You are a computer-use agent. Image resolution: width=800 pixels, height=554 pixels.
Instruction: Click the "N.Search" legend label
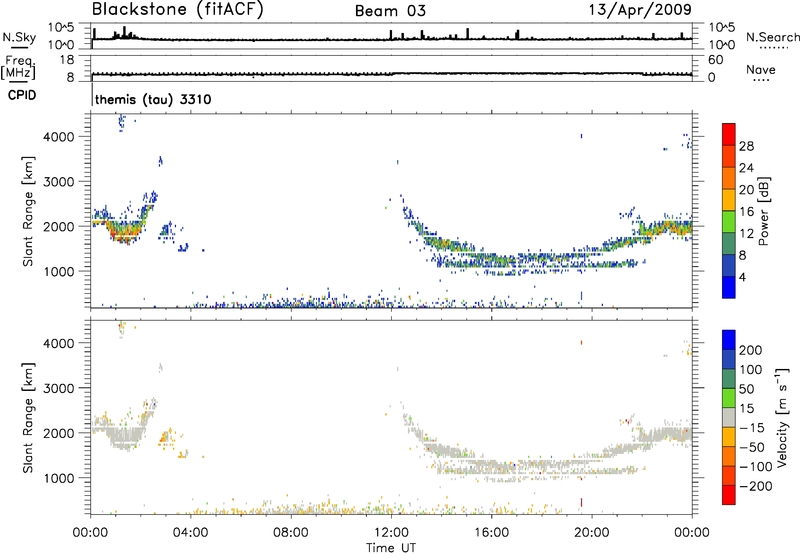(773, 37)
